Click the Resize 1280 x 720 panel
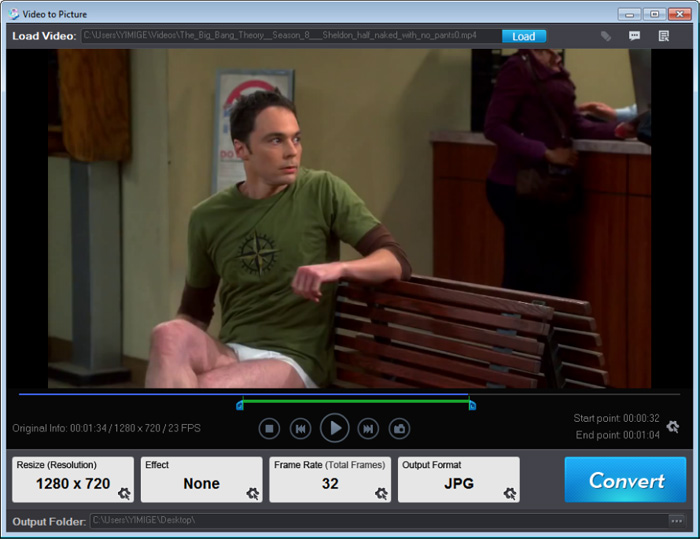The height and width of the screenshot is (539, 700). point(73,479)
